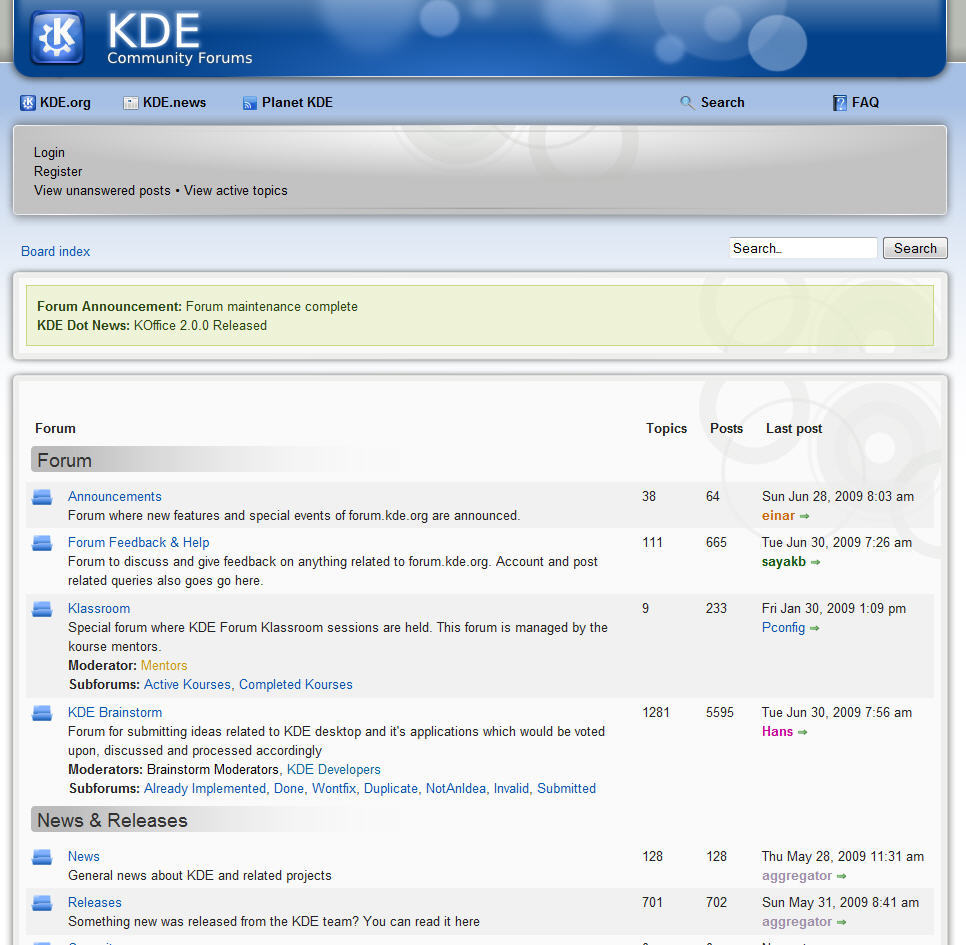View einar's user profile

click(x=778, y=516)
